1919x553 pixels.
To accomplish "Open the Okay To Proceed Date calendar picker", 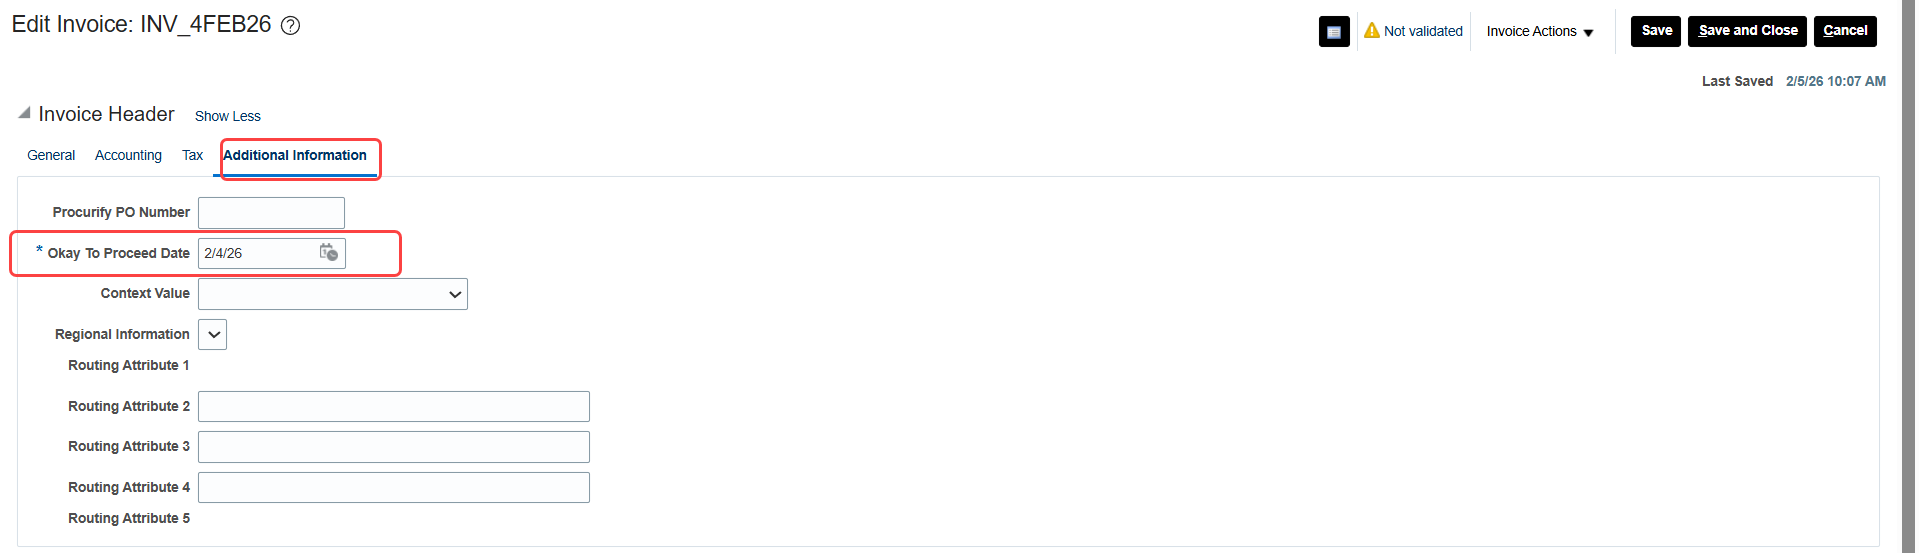I will [x=329, y=253].
